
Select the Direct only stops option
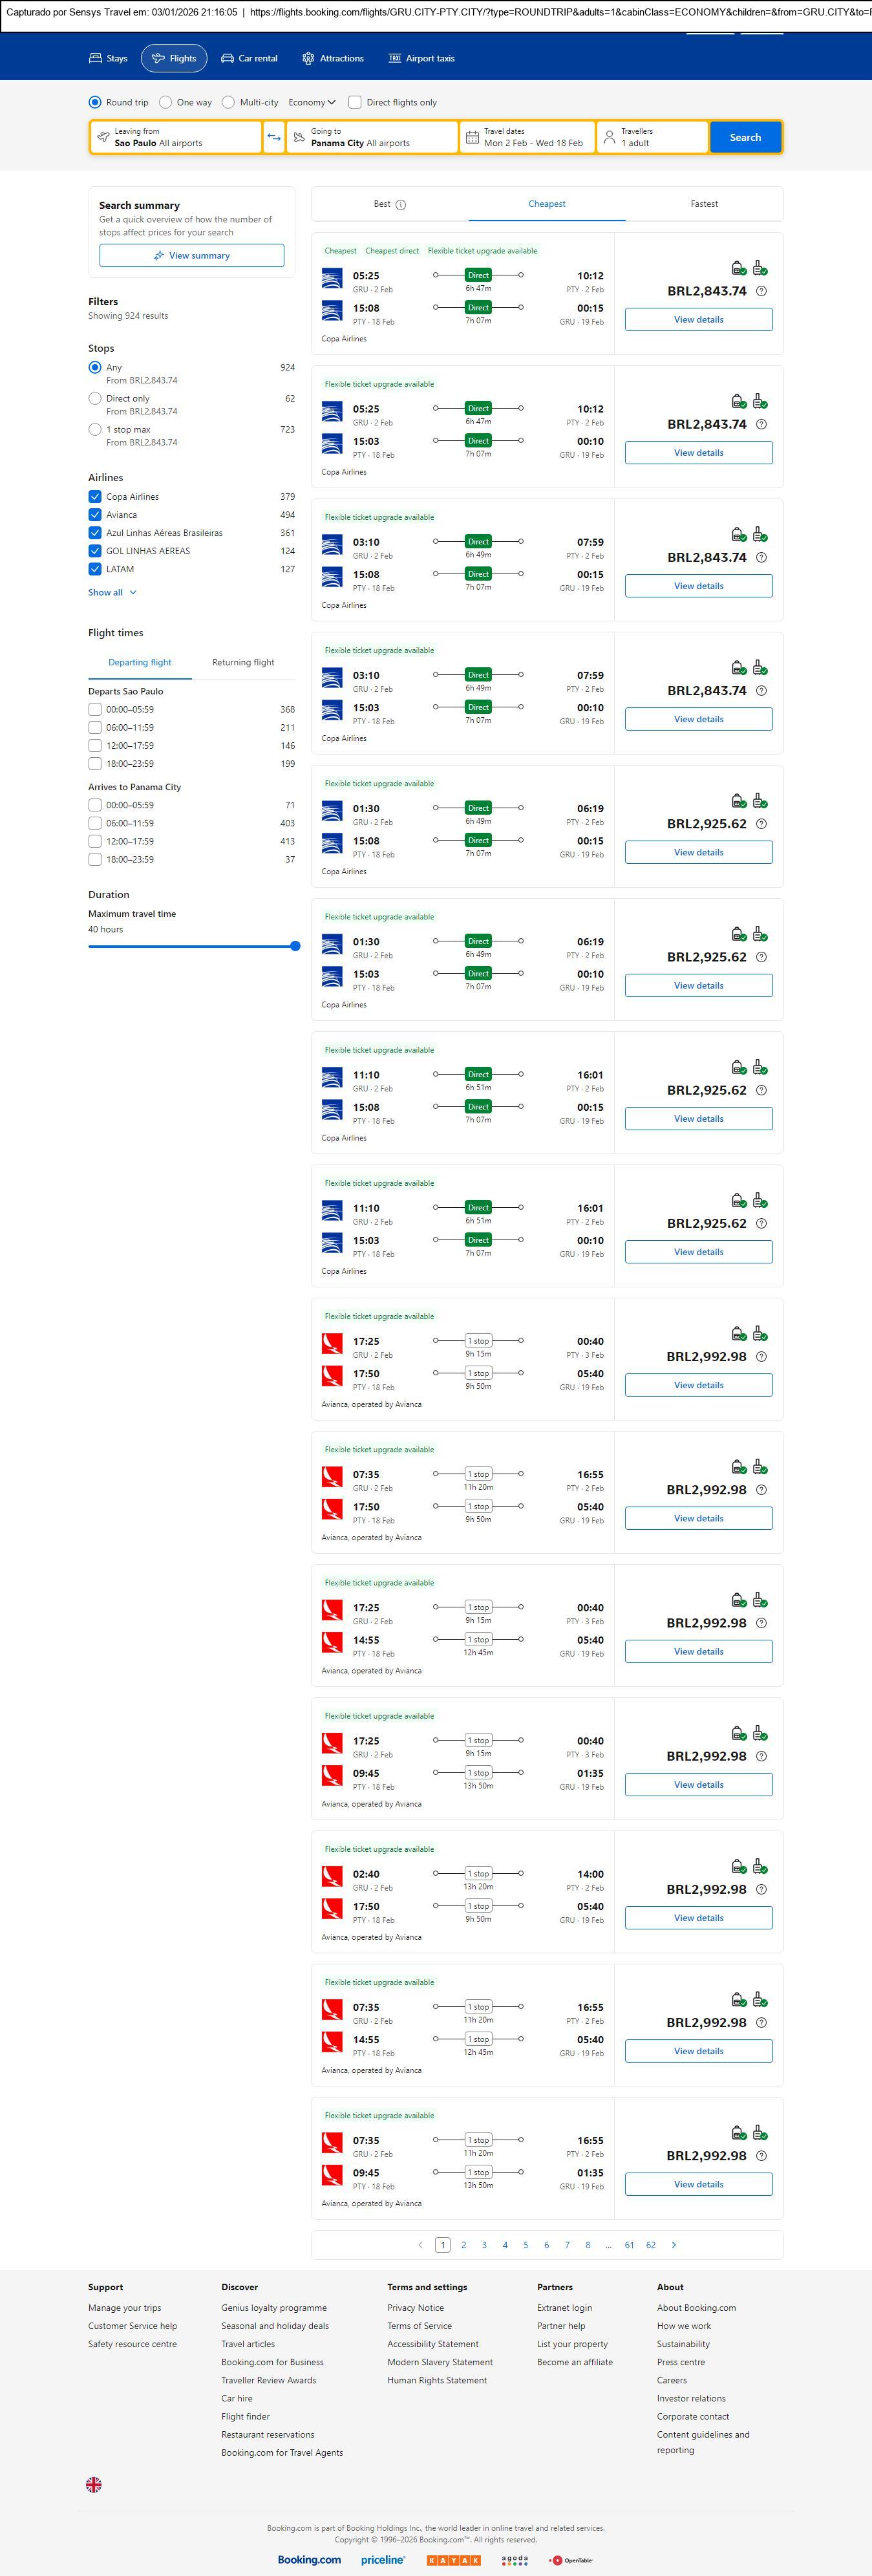tap(95, 398)
